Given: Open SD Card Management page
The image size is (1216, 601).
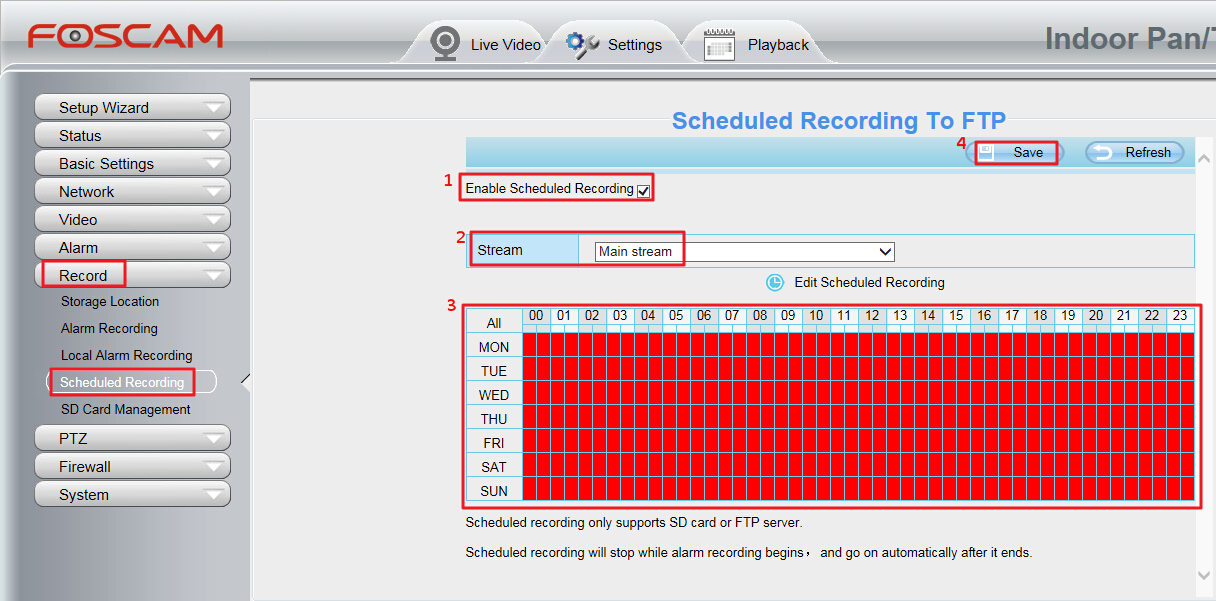Looking at the screenshot, I should (125, 409).
